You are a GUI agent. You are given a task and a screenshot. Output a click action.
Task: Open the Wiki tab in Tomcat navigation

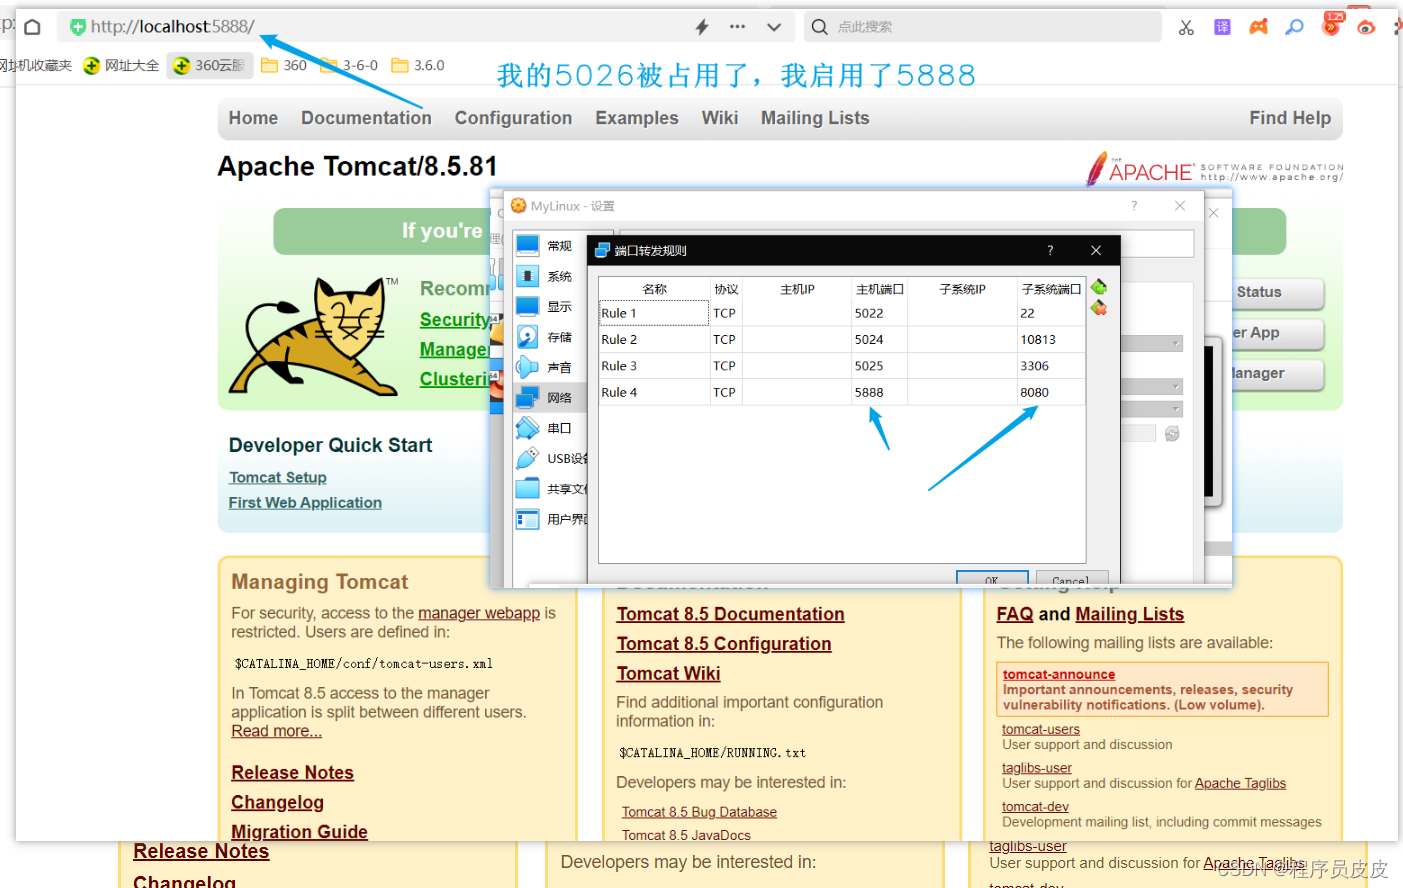coord(720,118)
